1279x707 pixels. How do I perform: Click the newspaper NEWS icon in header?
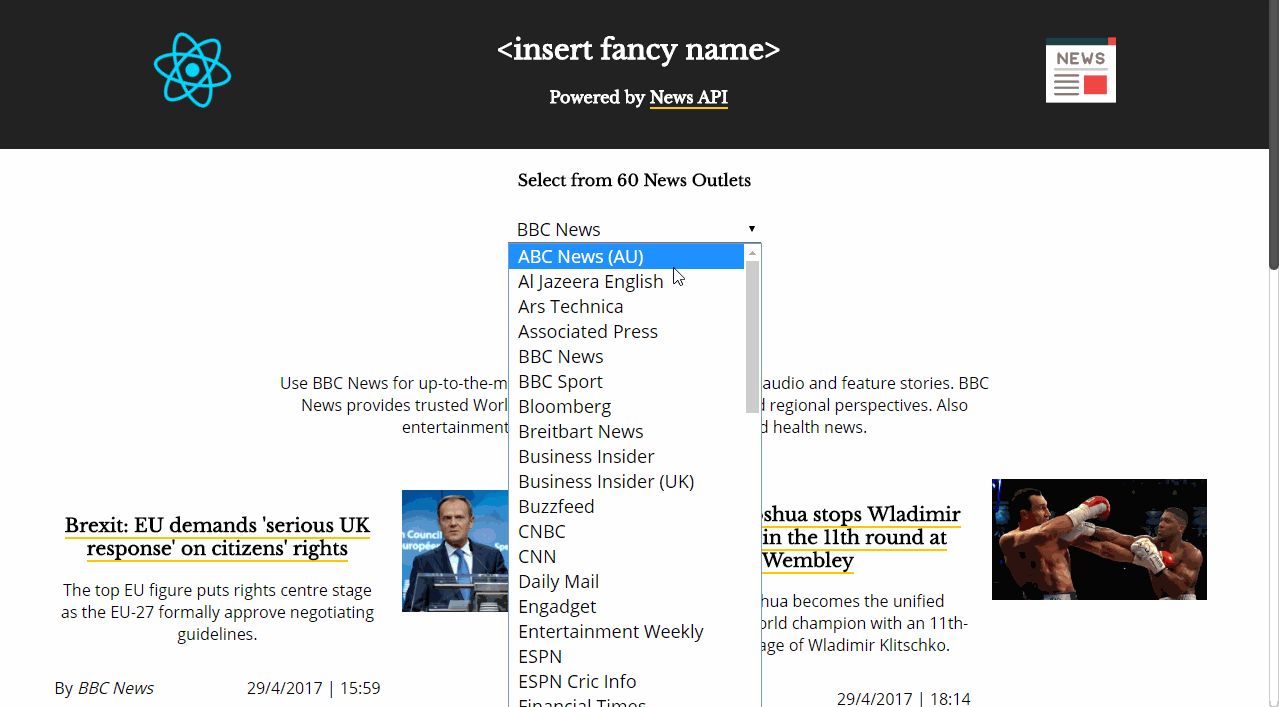pos(1081,70)
